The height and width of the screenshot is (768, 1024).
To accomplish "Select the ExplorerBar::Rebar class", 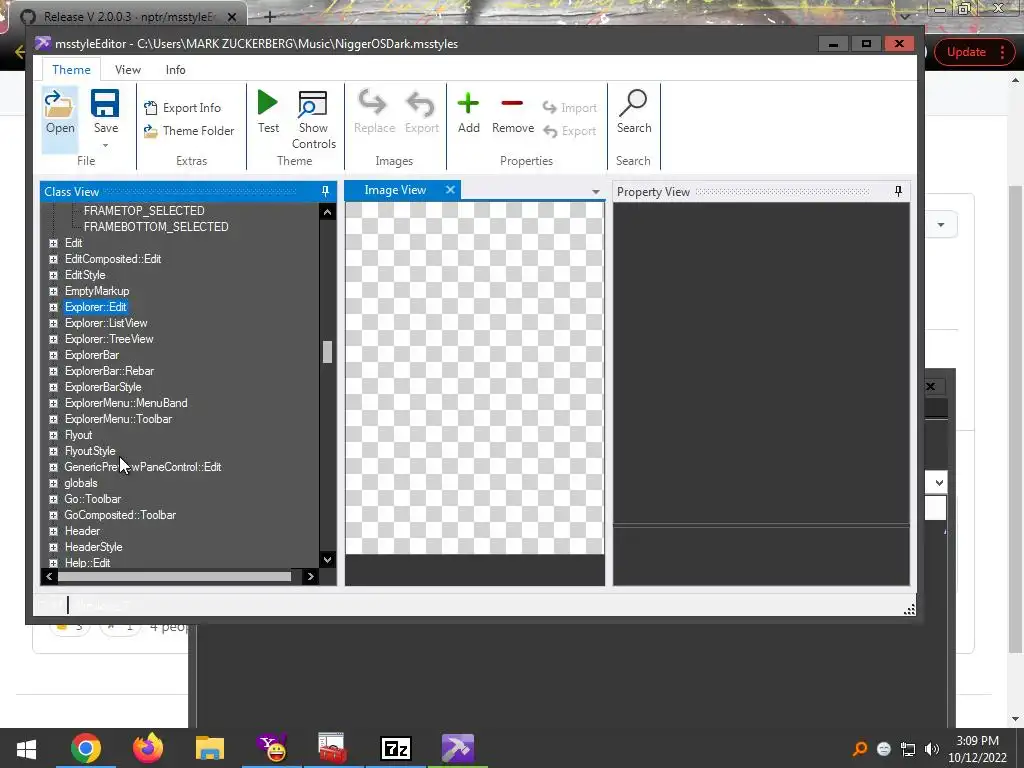I will (109, 371).
